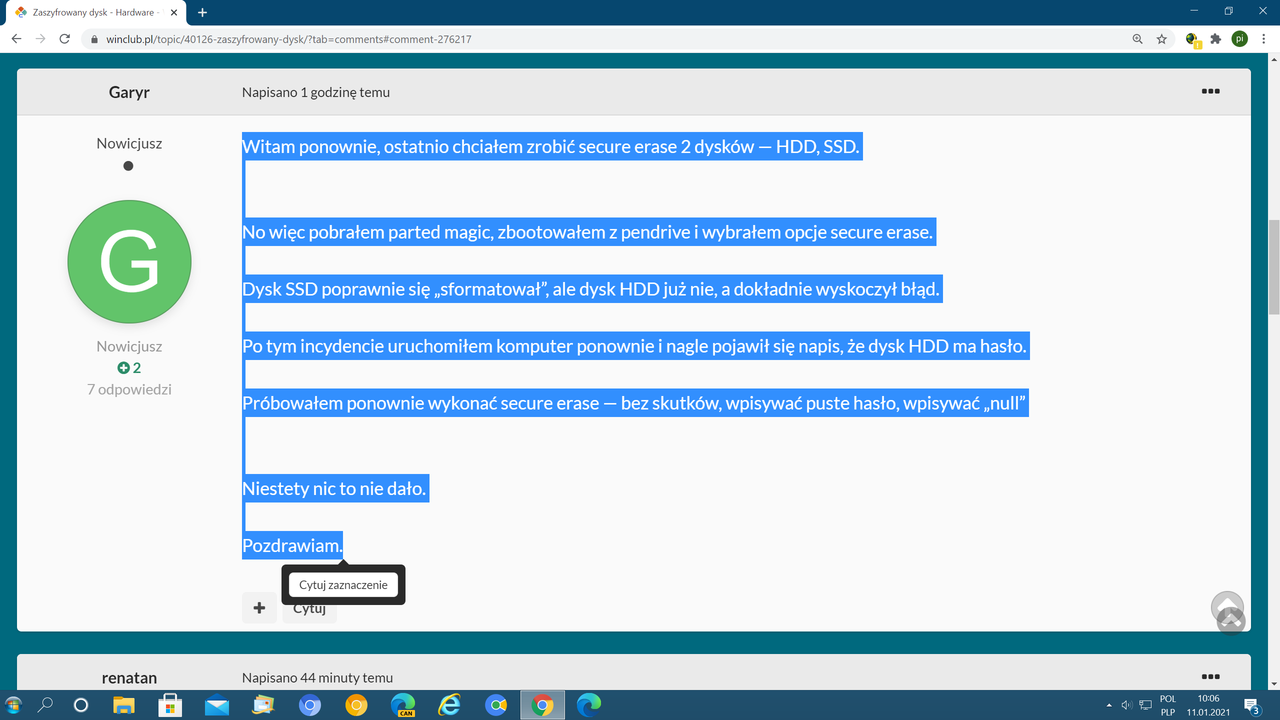Open Microsoft Edge from taskbar
The height and width of the screenshot is (720, 1280).
[x=589, y=705]
